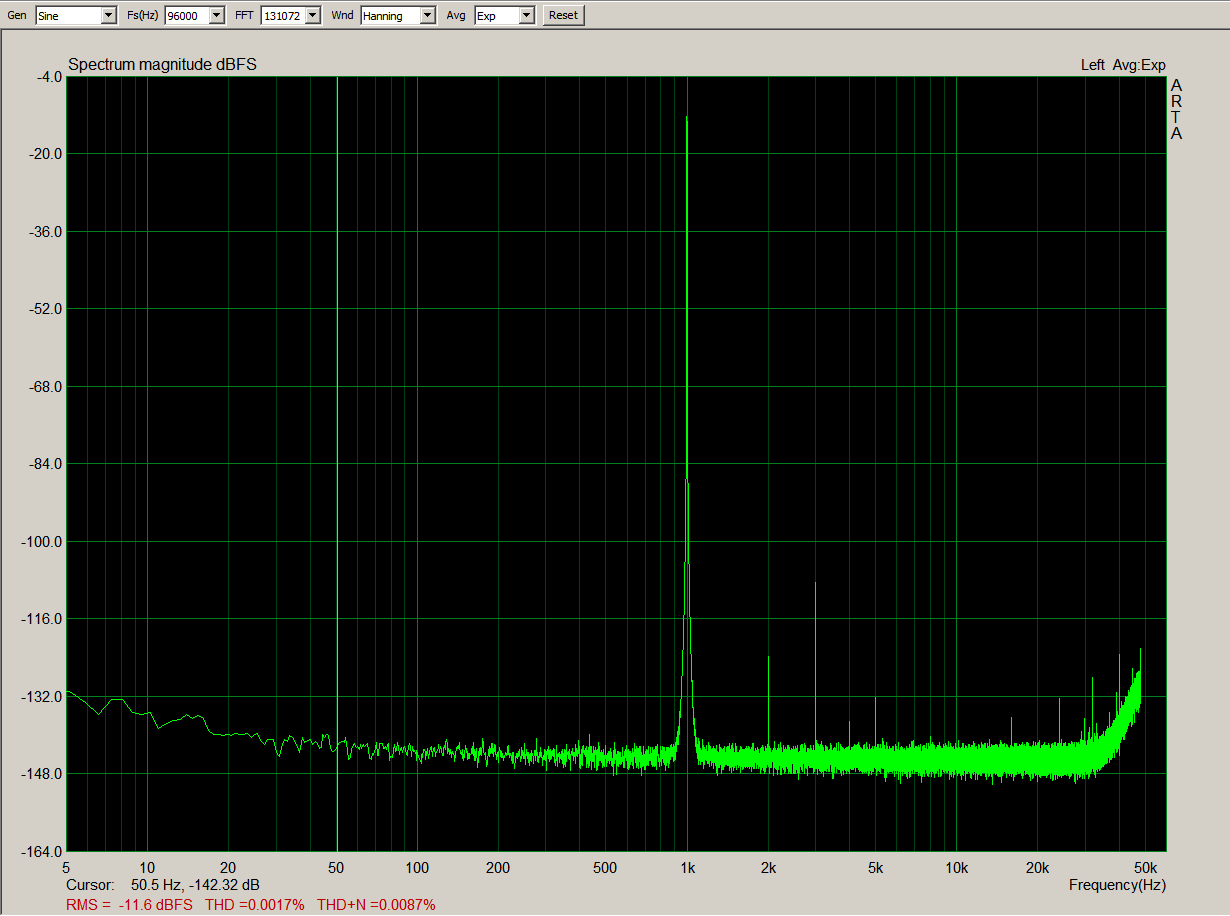Click the vertical ARTA label
Image resolution: width=1230 pixels, height=916 pixels.
coord(1176,109)
